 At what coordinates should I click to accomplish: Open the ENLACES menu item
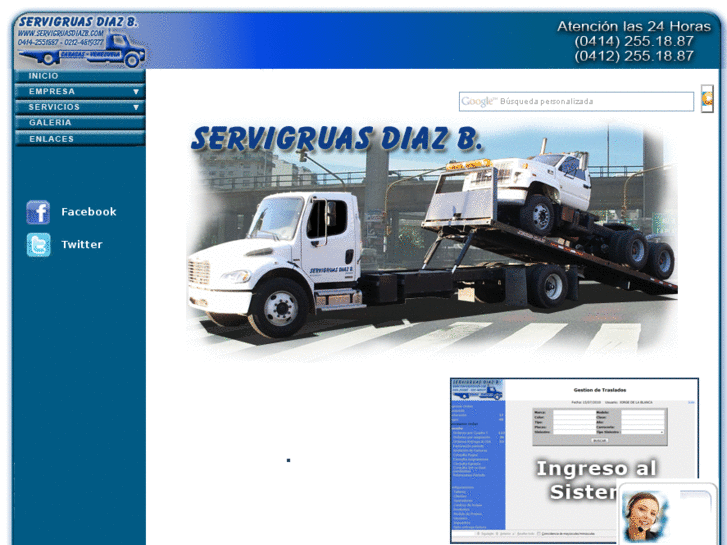(80, 139)
